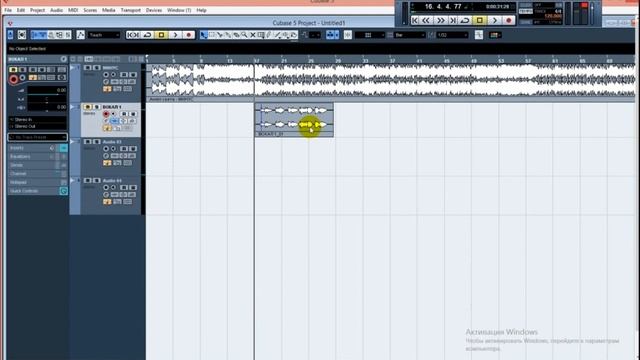Open the color selector toolbar icon
The image size is (640, 360).
coord(495,35)
